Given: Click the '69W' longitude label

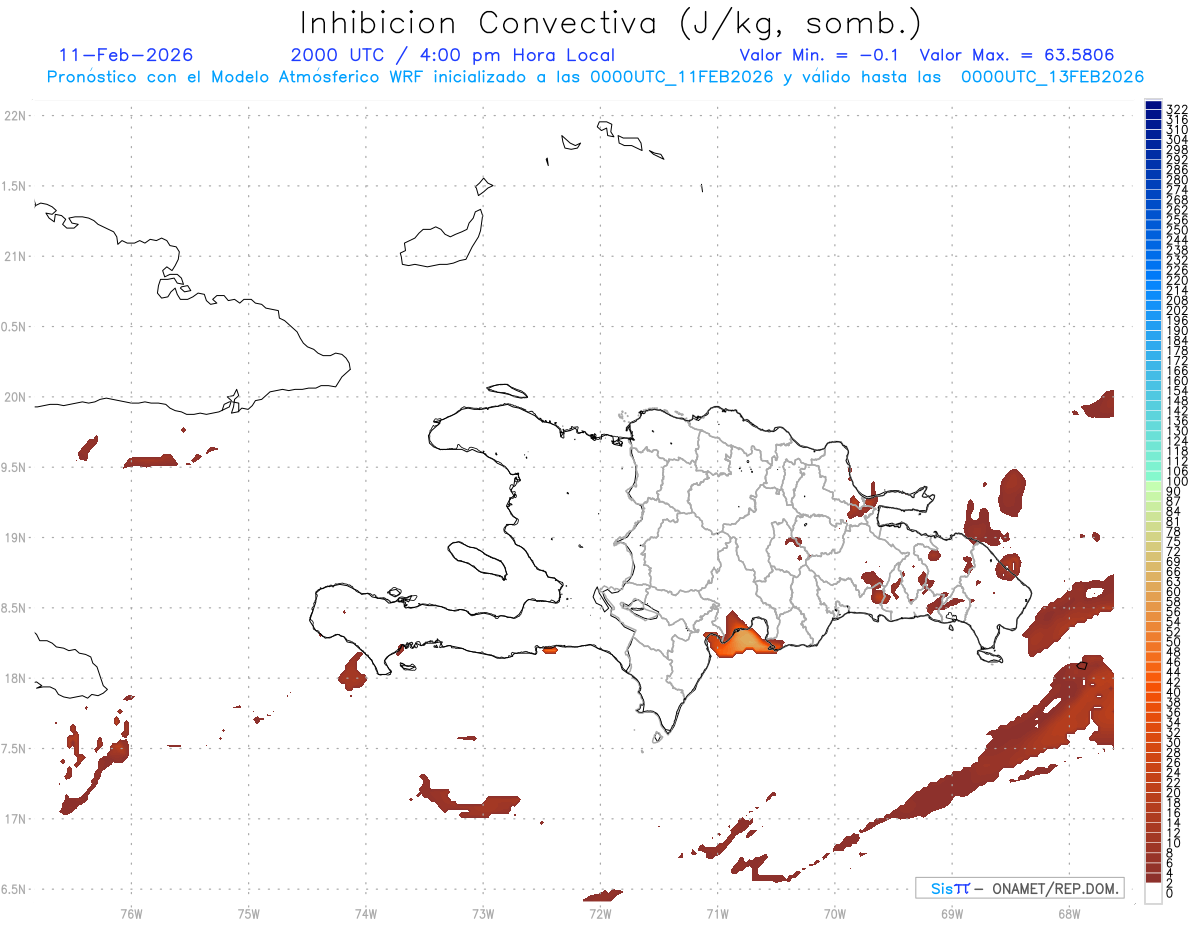Looking at the screenshot, I should coord(951,912).
